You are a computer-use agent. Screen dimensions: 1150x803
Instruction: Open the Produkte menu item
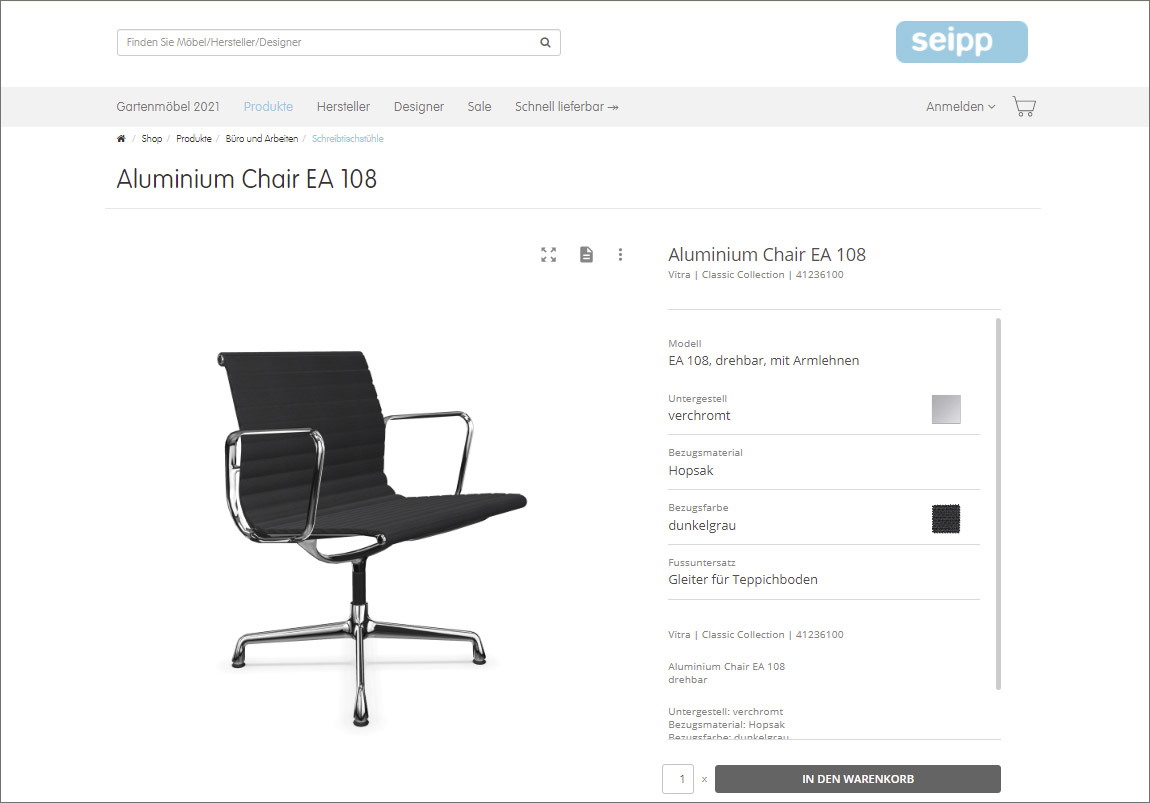click(268, 107)
